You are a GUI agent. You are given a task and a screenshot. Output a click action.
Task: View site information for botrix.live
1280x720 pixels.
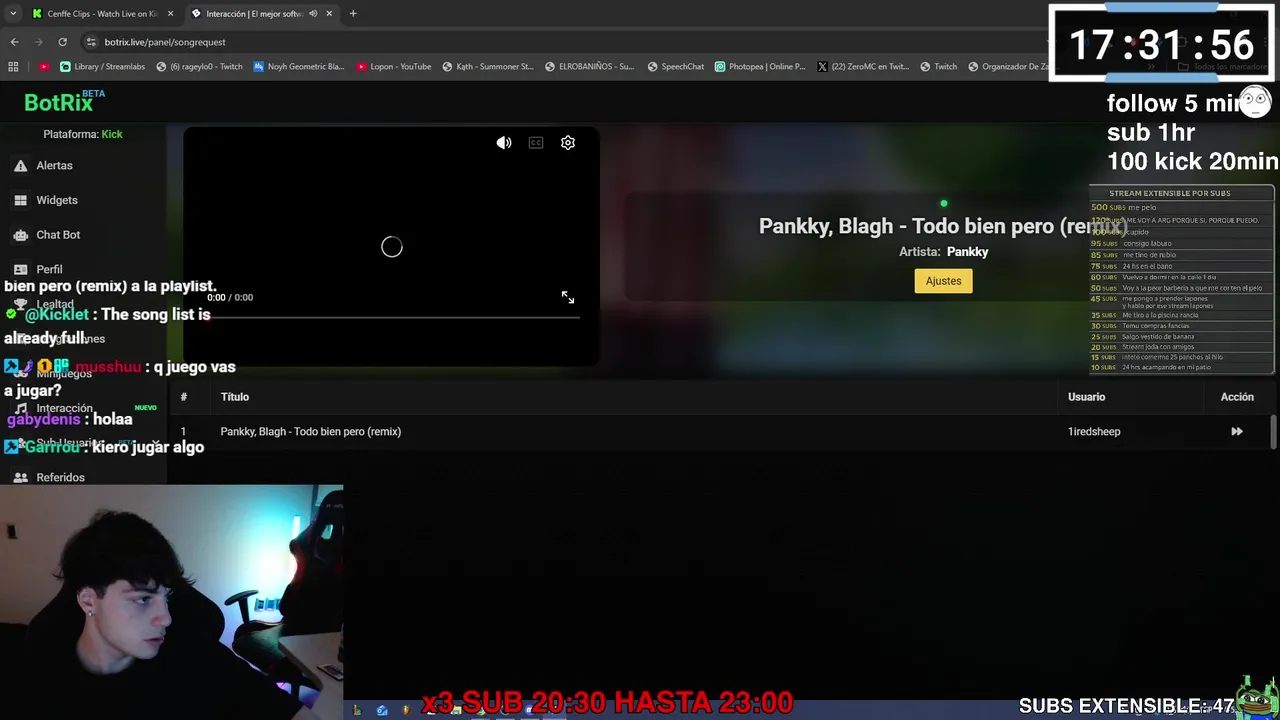[91, 42]
